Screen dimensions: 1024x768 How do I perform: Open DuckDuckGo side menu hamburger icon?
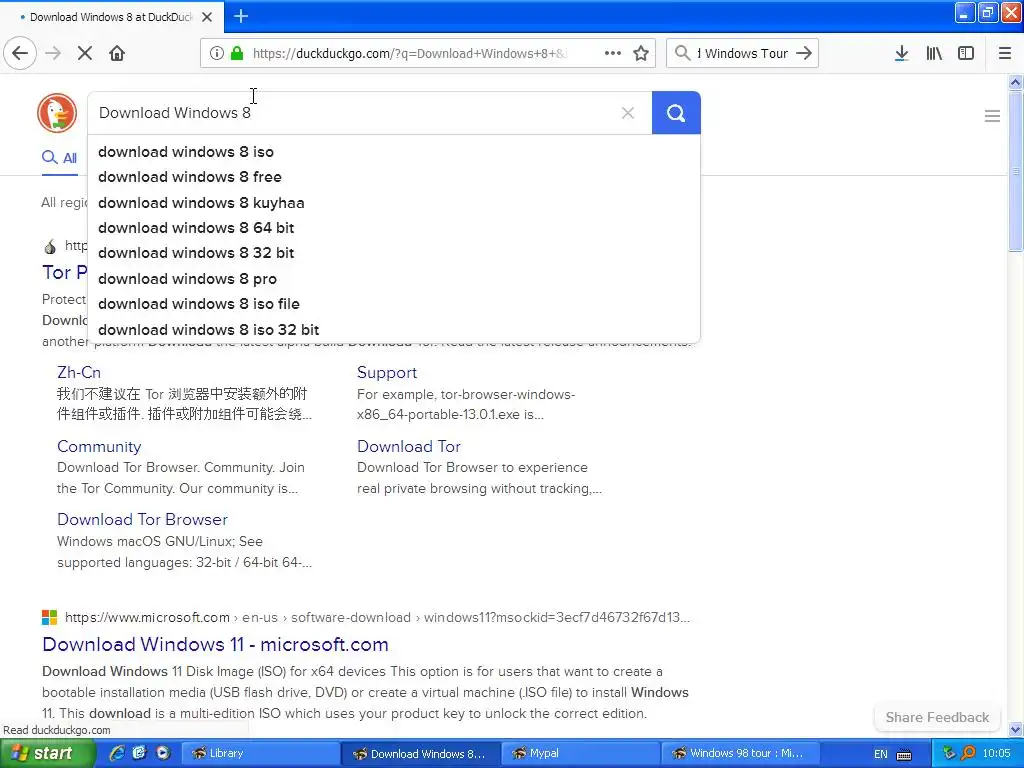coord(992,116)
